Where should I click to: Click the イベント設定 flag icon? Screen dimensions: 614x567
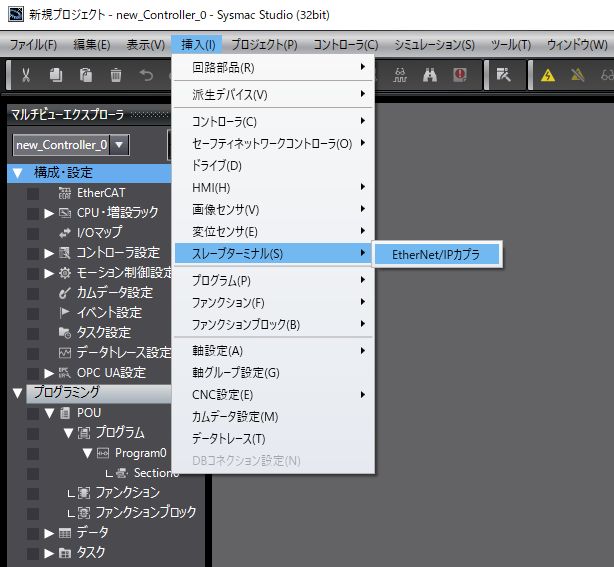(x=65, y=312)
